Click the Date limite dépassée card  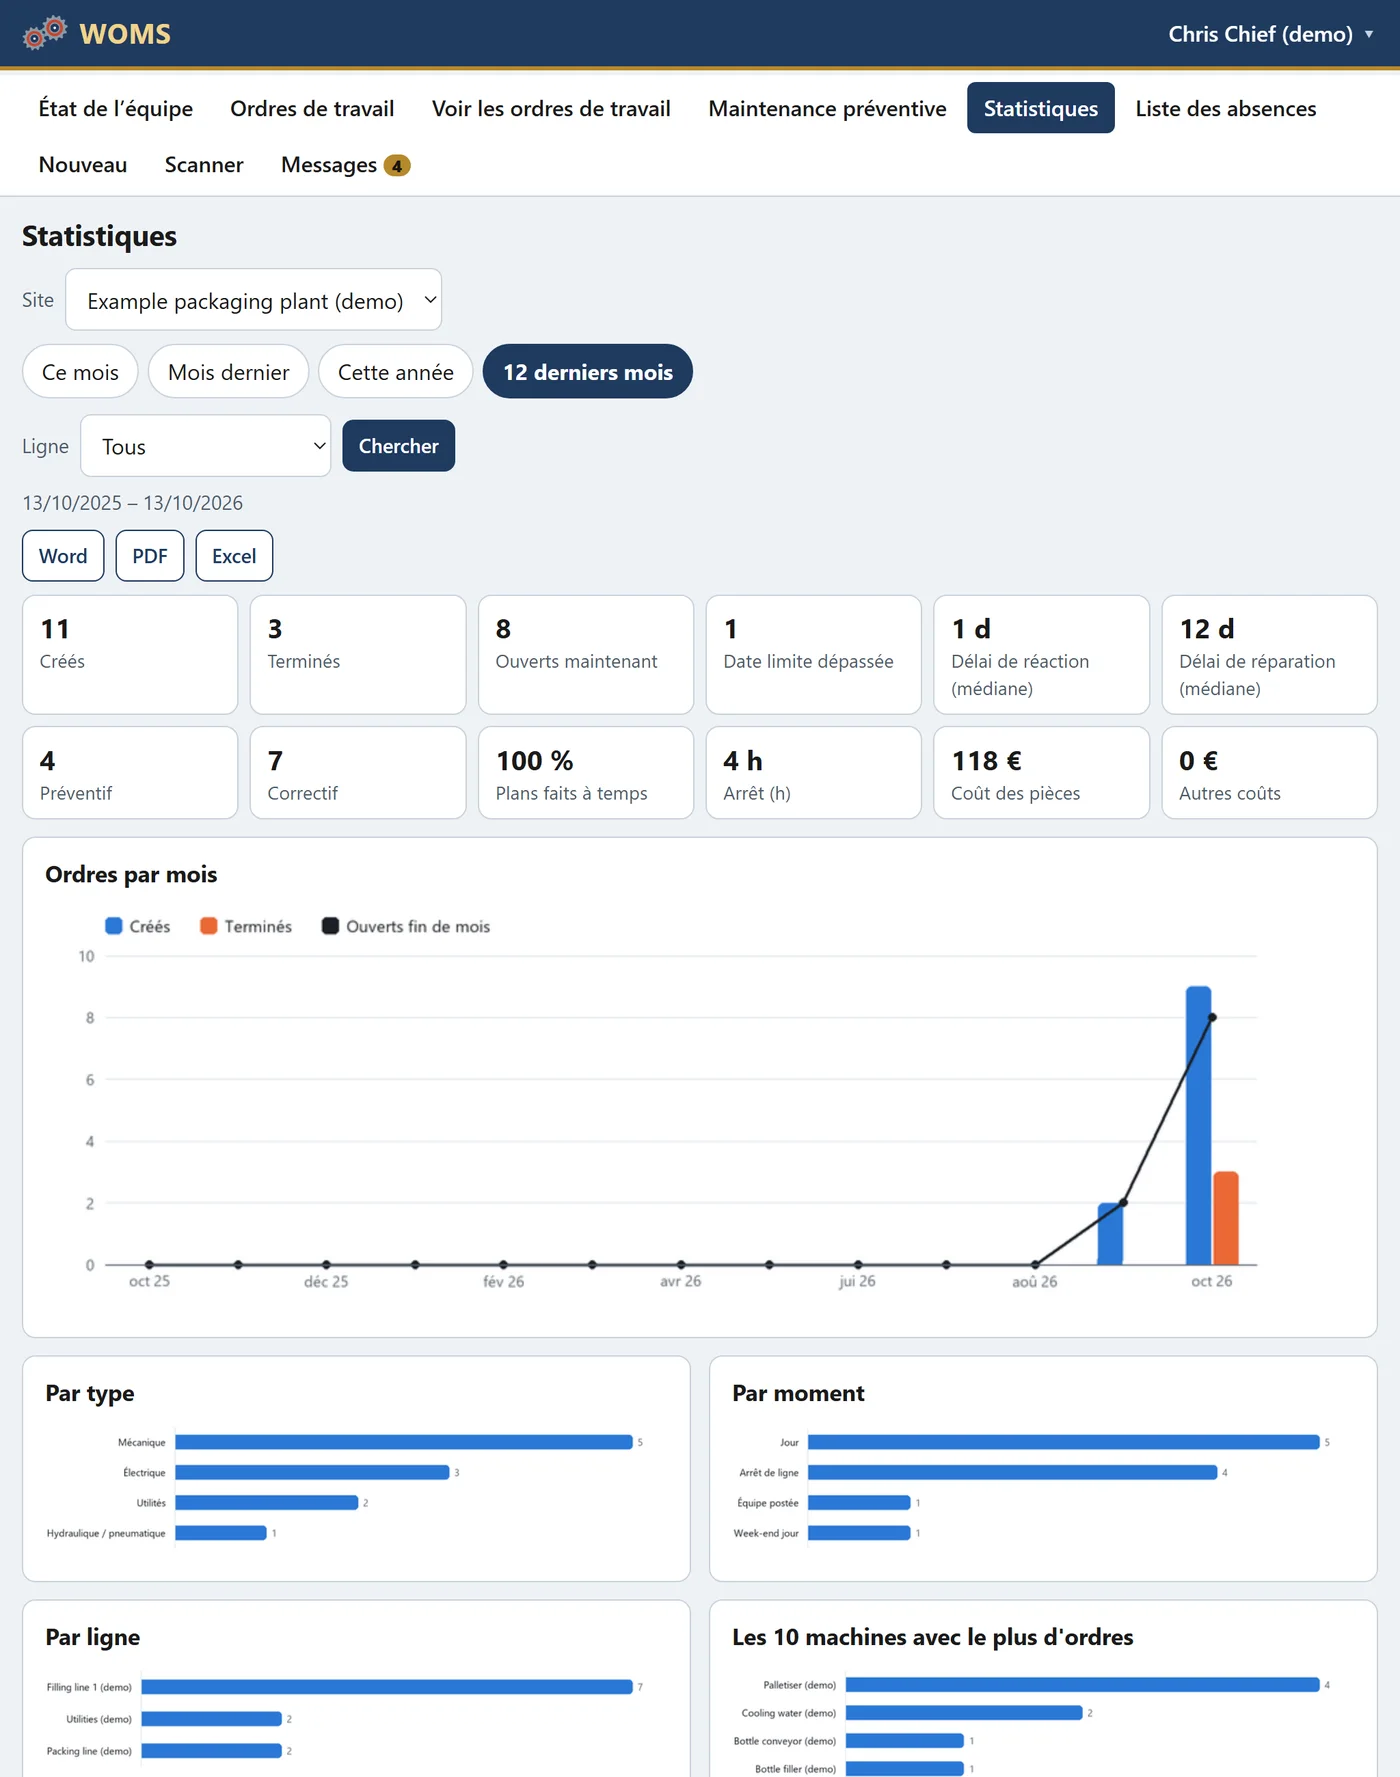tap(814, 655)
